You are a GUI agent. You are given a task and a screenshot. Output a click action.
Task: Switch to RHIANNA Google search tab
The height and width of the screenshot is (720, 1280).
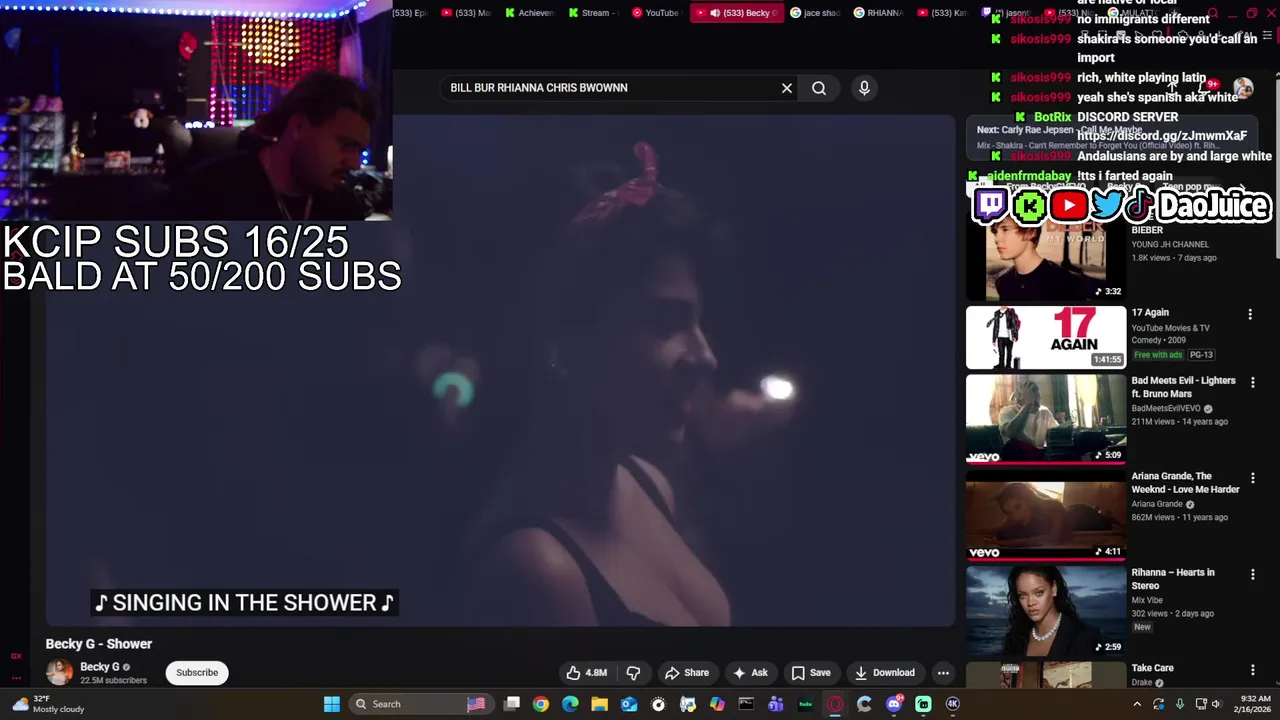[x=879, y=13]
